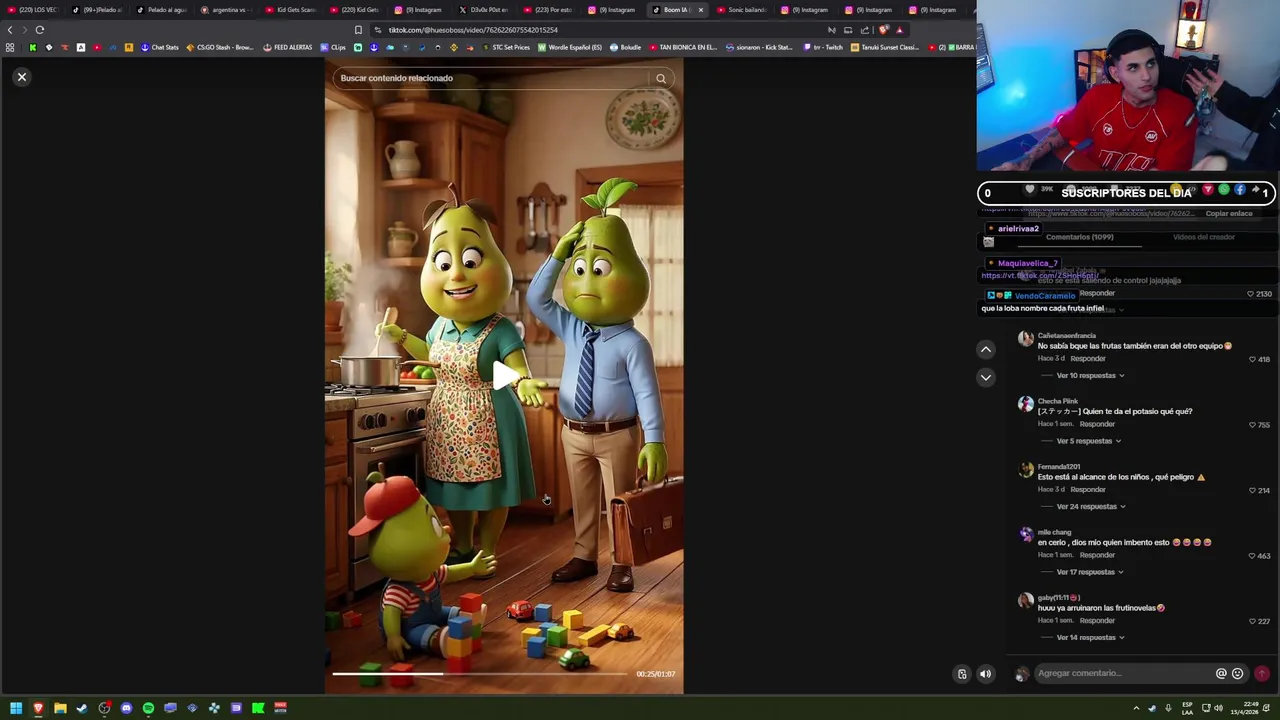
Task: Open File Explorer from taskbar
Action: pyautogui.click(x=60, y=708)
